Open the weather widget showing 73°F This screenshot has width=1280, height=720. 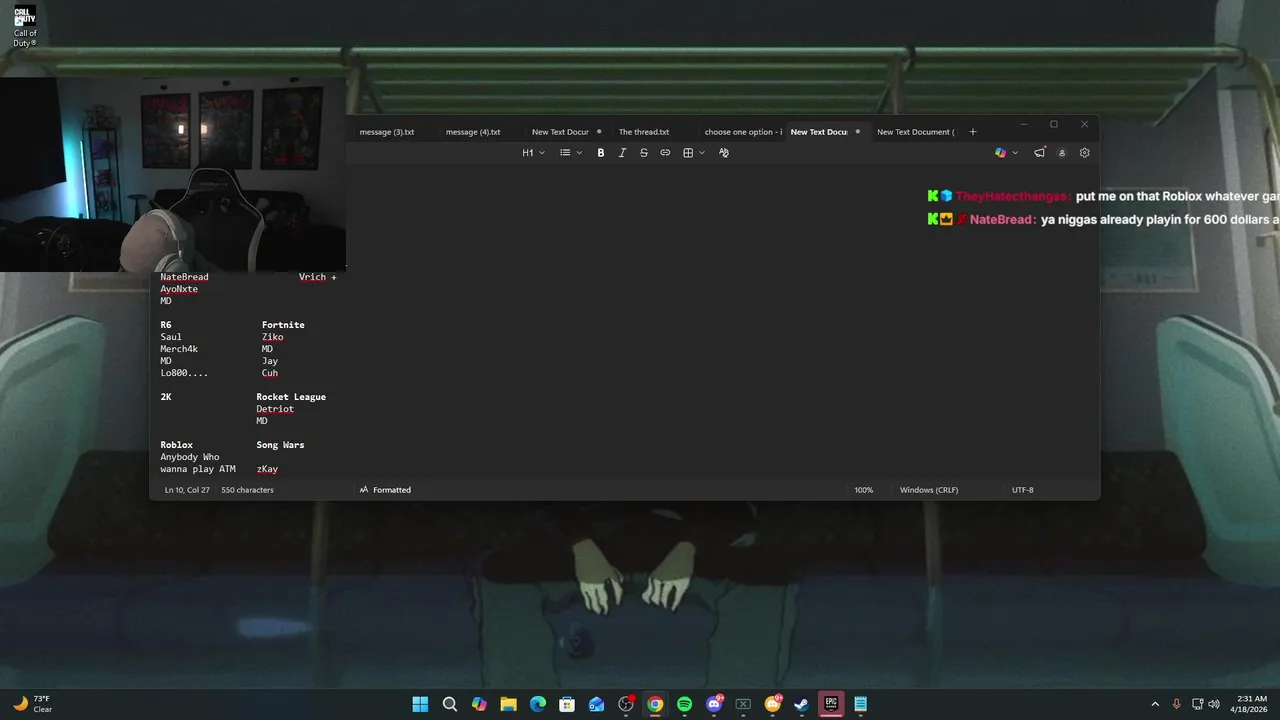coord(33,704)
